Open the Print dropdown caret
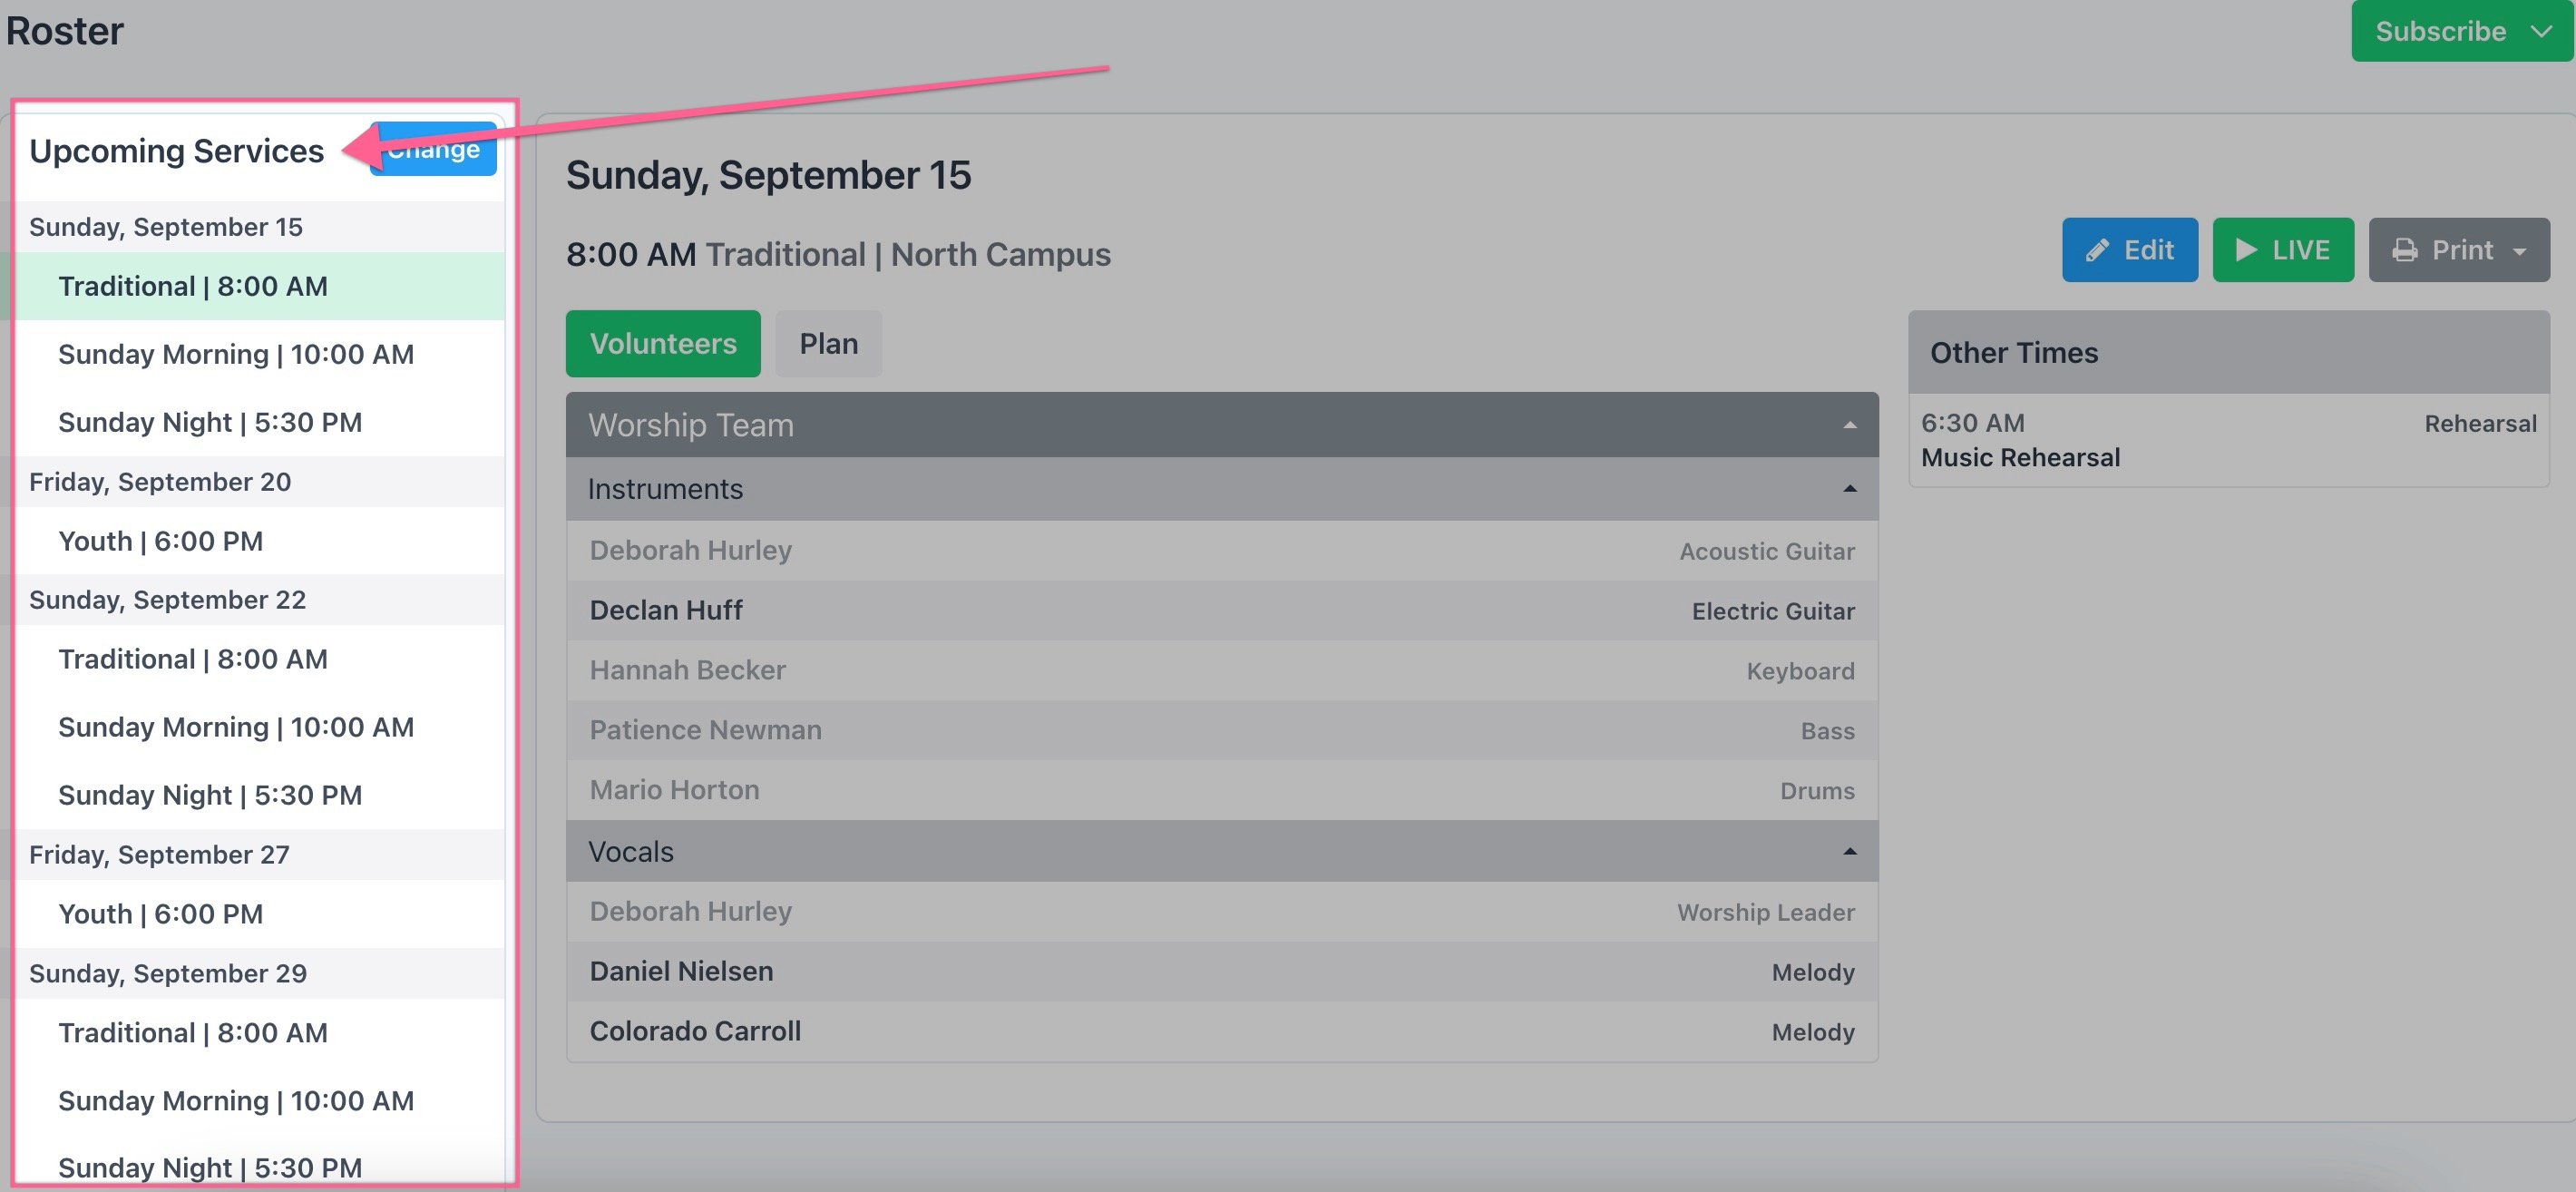The width and height of the screenshot is (2576, 1192). (2519, 251)
